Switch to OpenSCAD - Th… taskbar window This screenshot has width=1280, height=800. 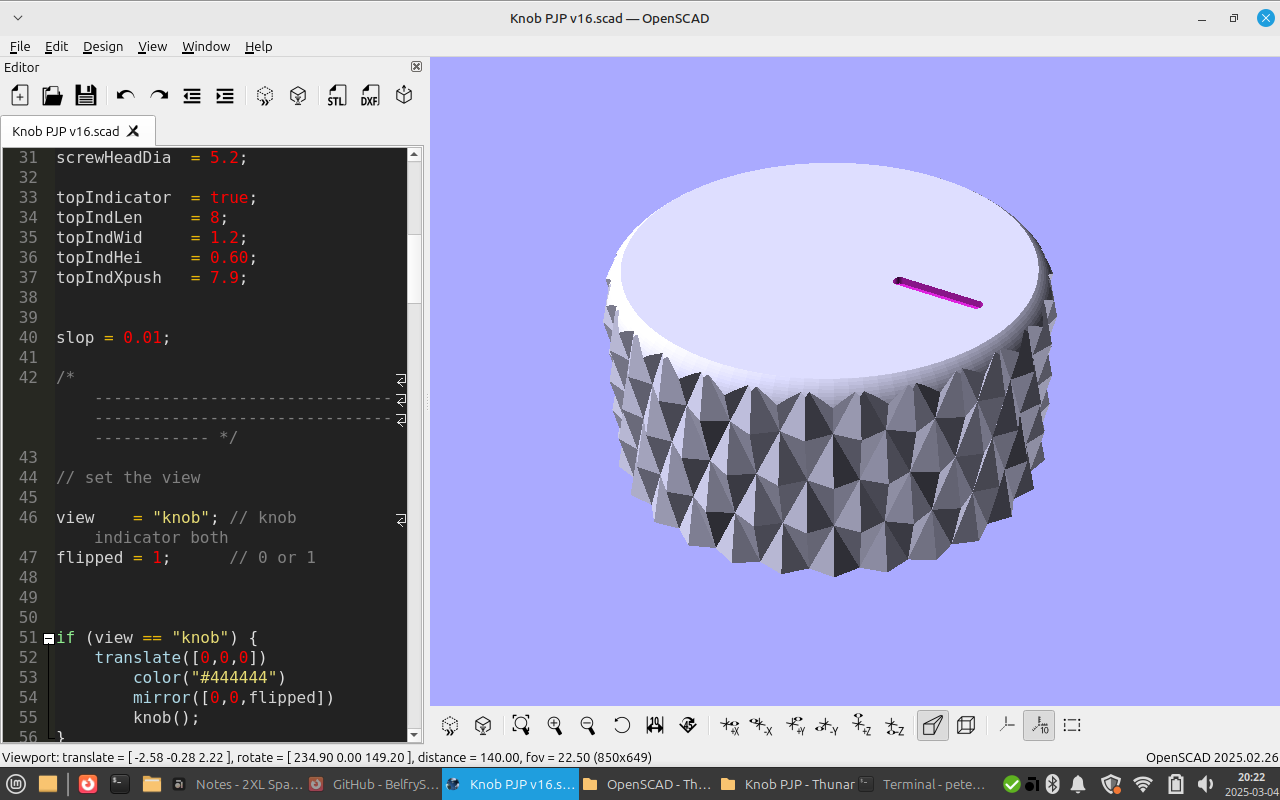tap(647, 784)
